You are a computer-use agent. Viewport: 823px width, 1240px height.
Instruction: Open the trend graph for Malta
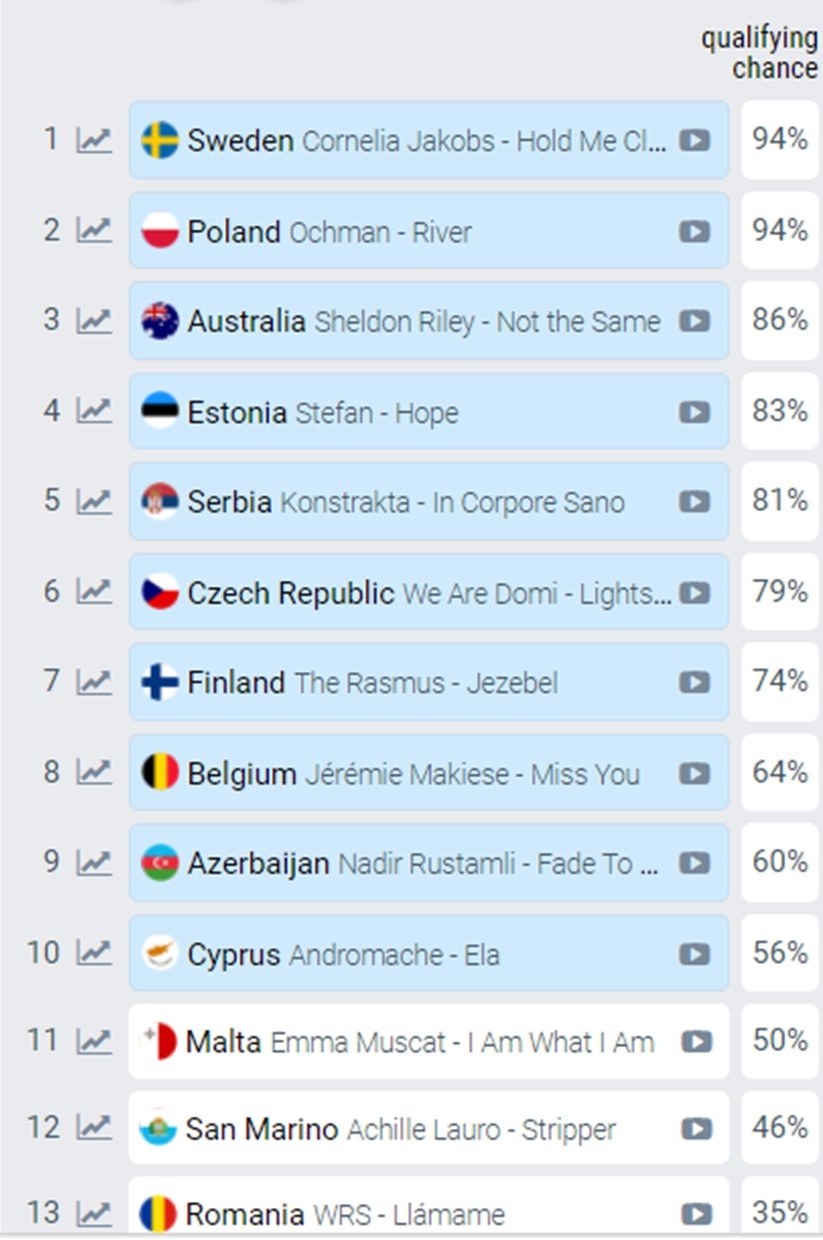click(94, 1041)
